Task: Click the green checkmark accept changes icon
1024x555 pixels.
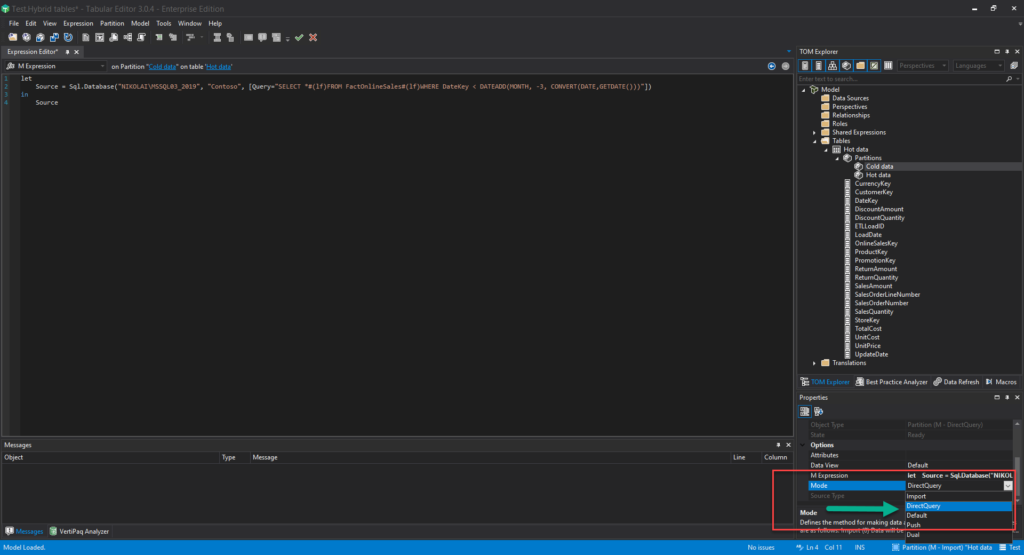Action: point(299,37)
